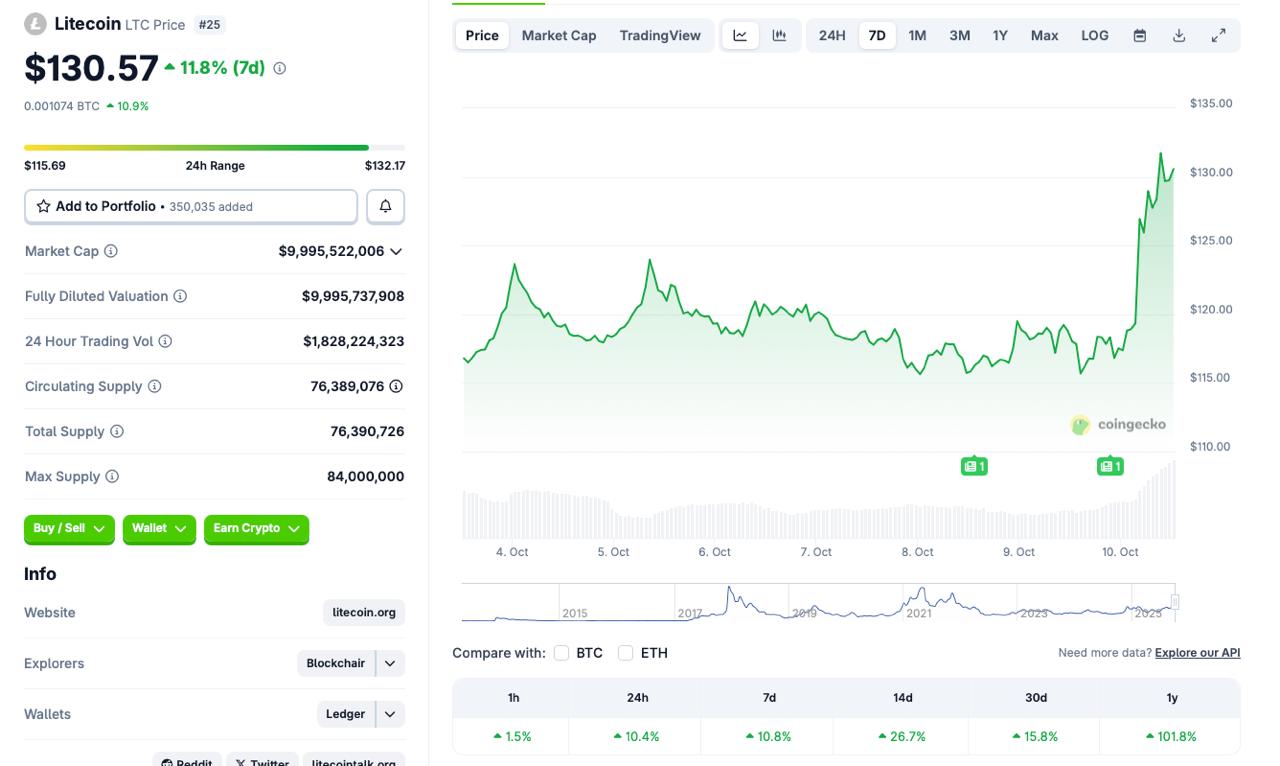The image size is (1280, 766).
Task: Expand the Market Cap details chevron
Action: click(x=396, y=252)
